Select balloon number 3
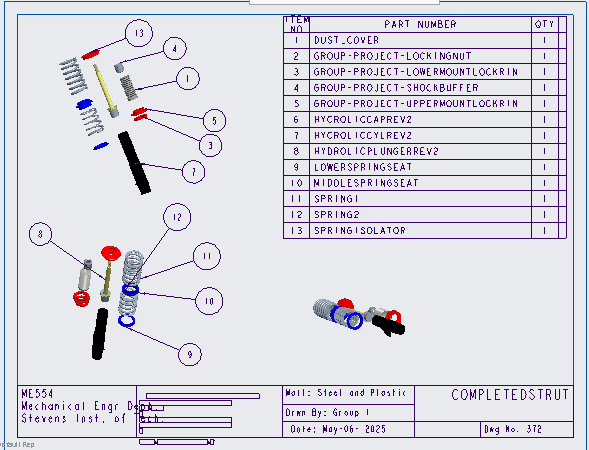Image resolution: width=589 pixels, height=450 pixels. pyautogui.click(x=210, y=145)
